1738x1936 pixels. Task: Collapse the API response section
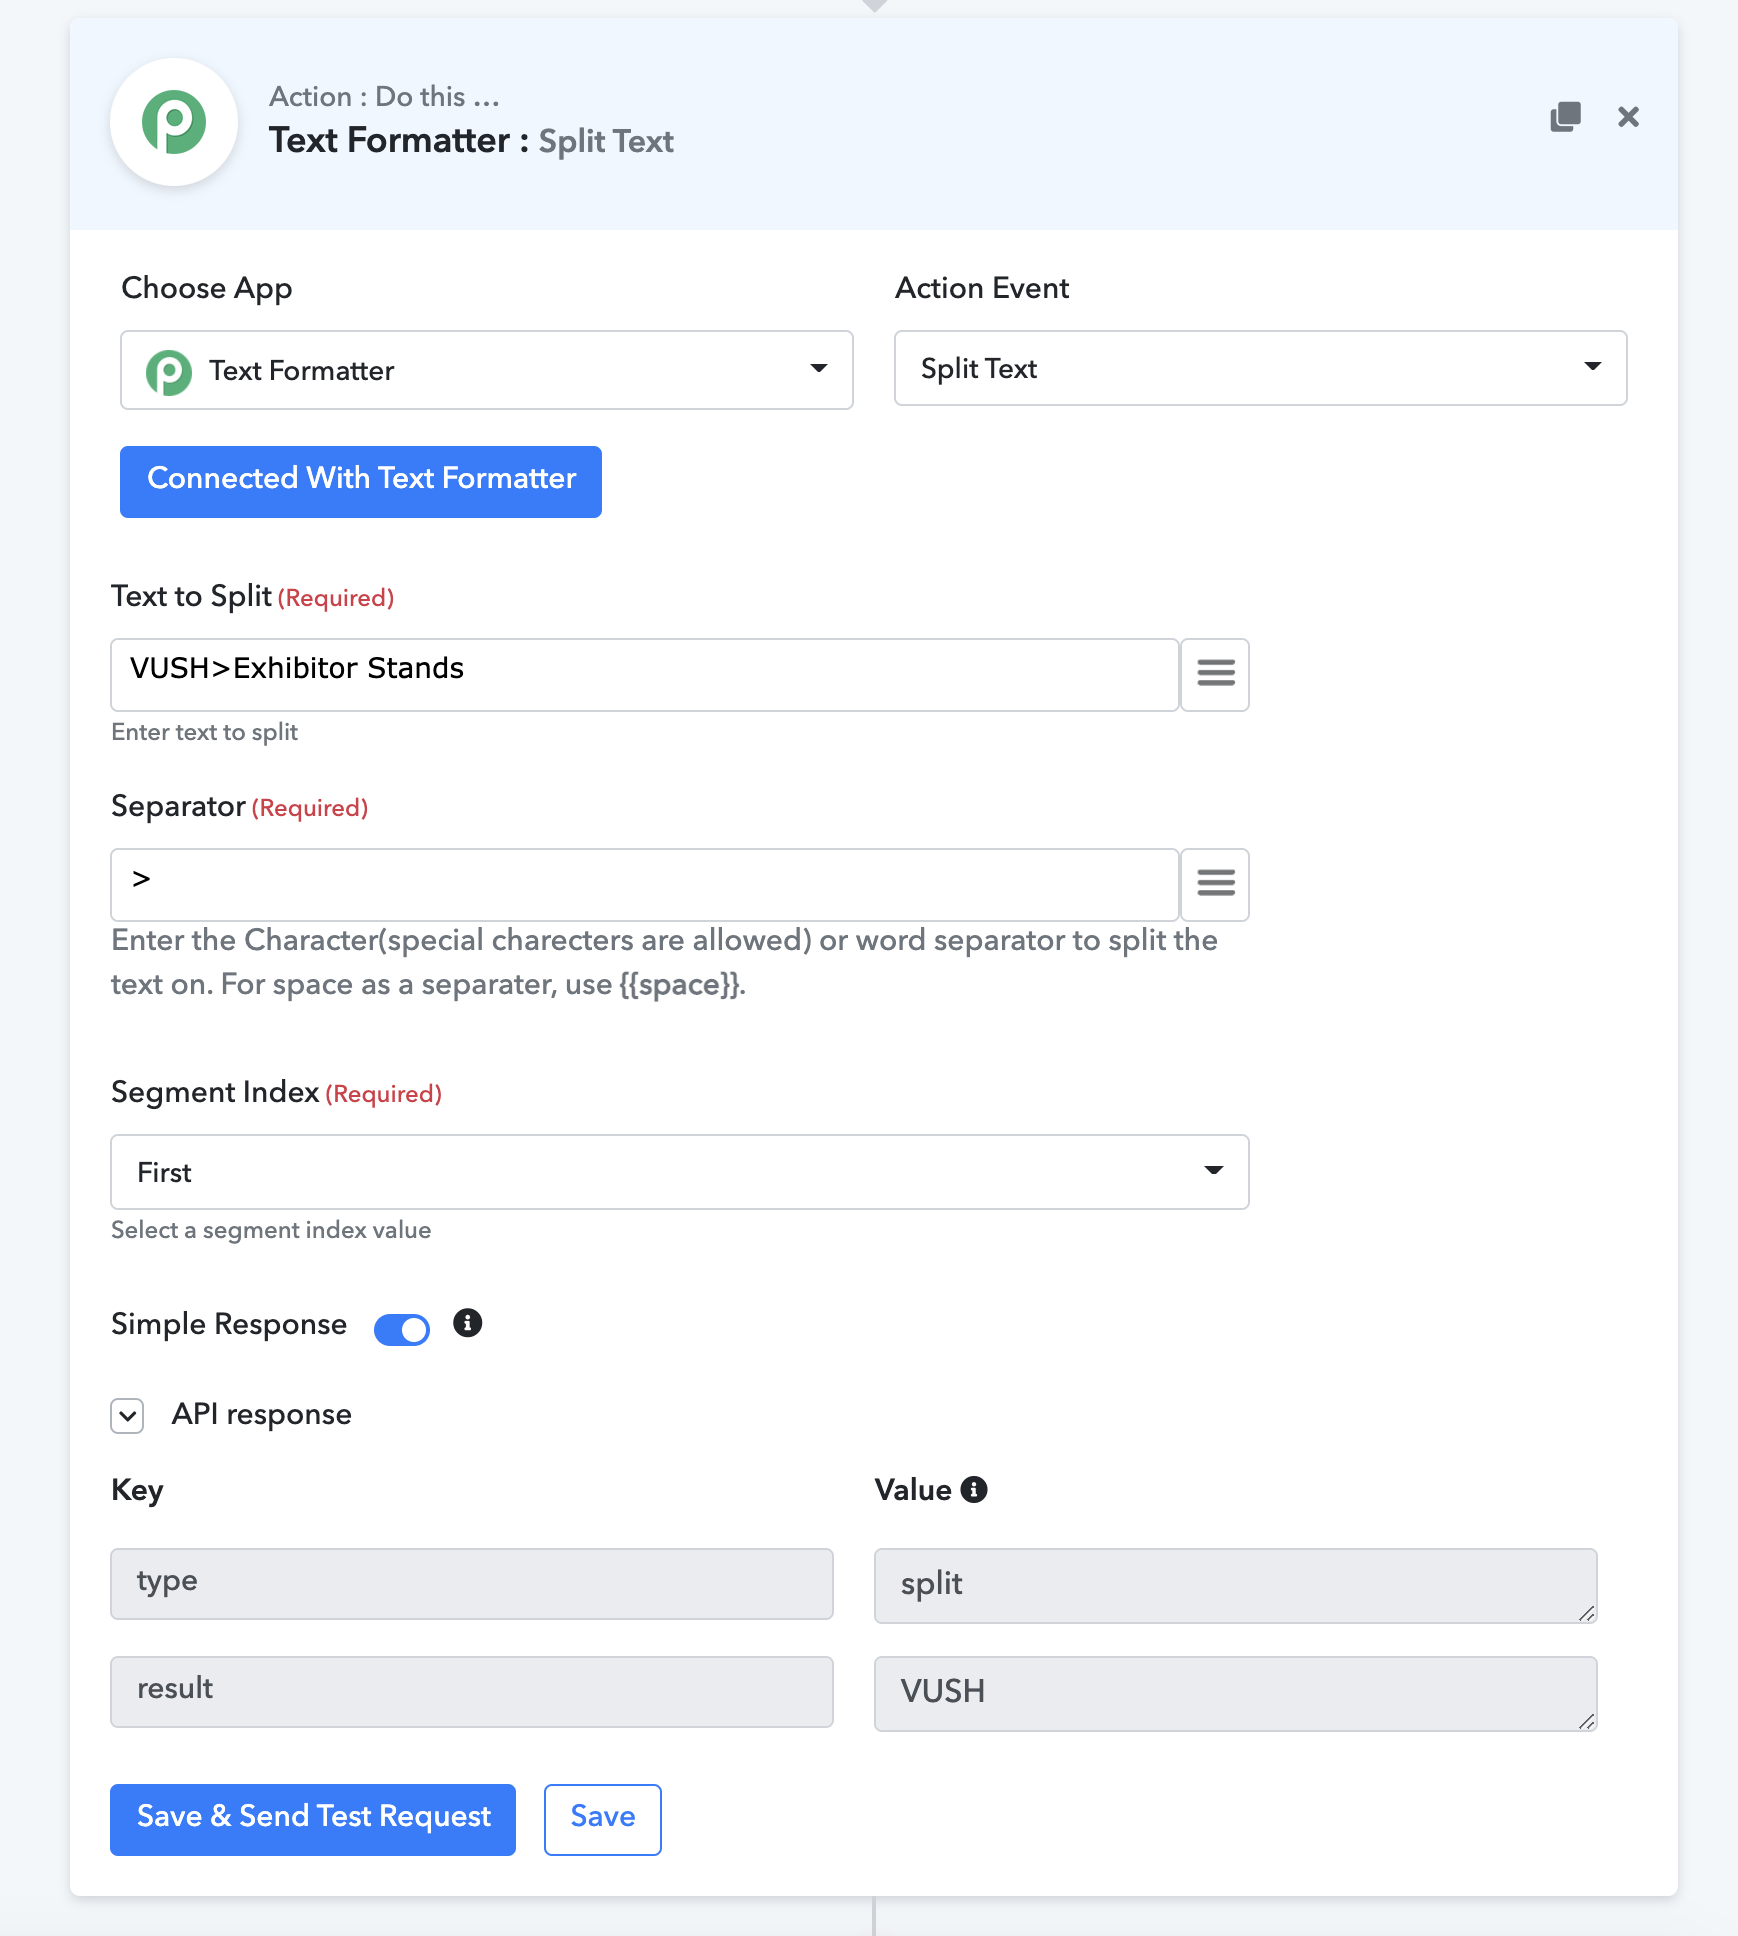(128, 1415)
